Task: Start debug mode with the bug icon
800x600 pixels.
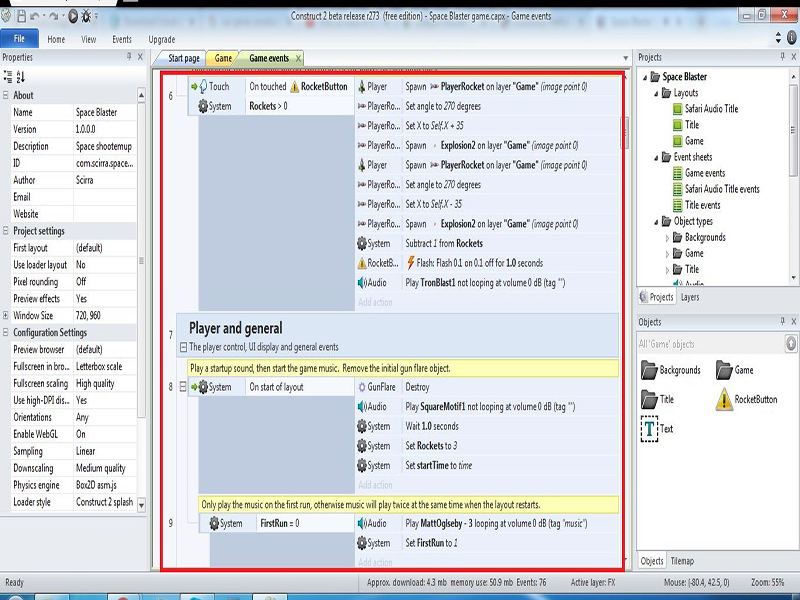Action: 86,16
